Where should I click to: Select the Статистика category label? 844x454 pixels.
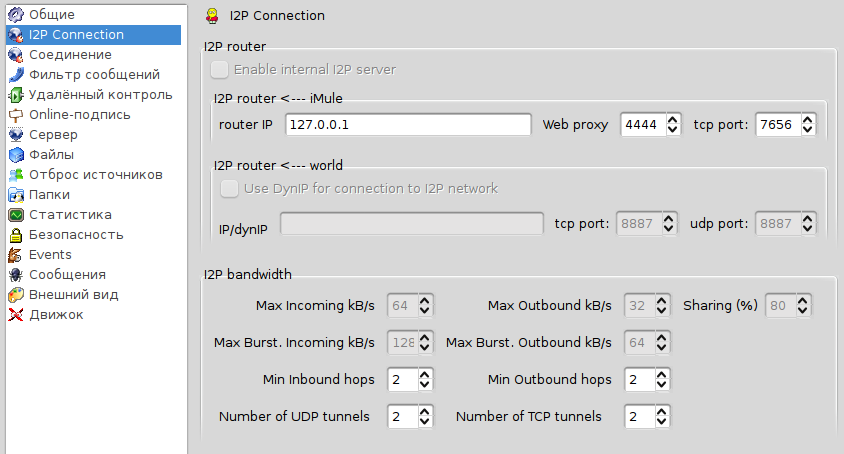(x=70, y=215)
